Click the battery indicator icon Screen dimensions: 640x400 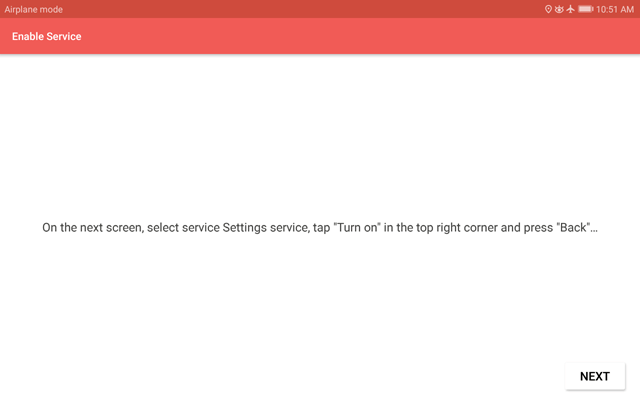pyautogui.click(x=586, y=9)
